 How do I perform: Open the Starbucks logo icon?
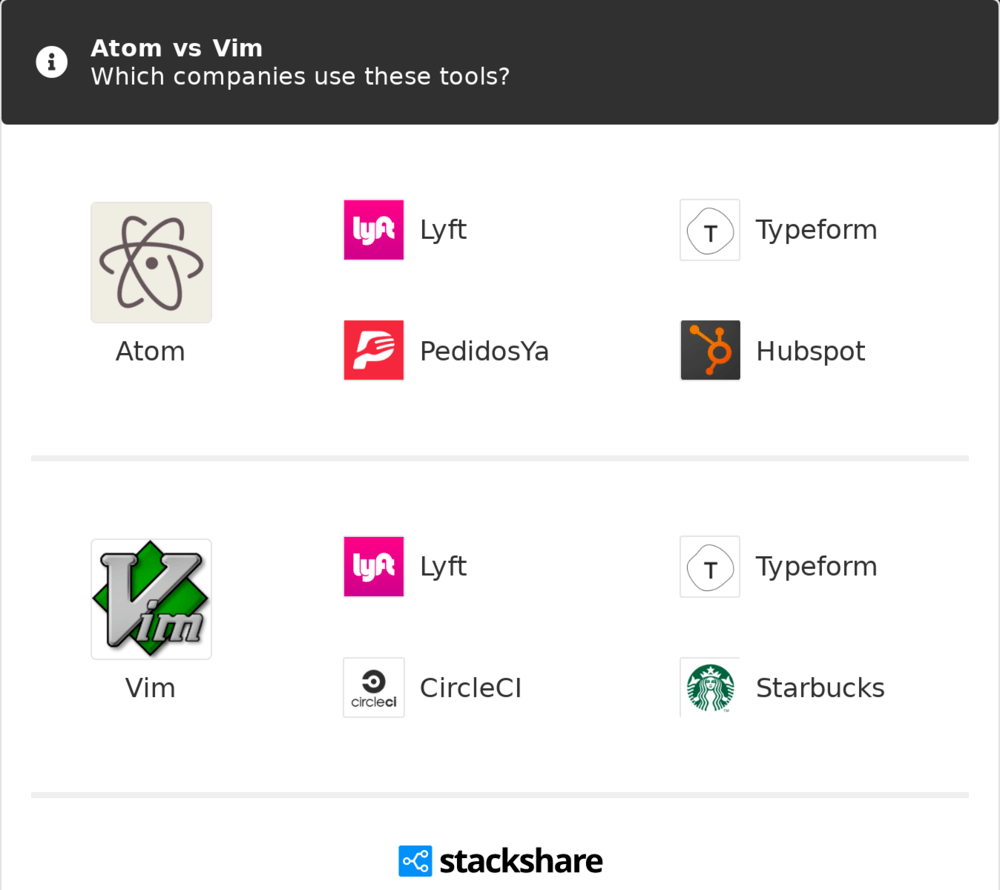(710, 687)
